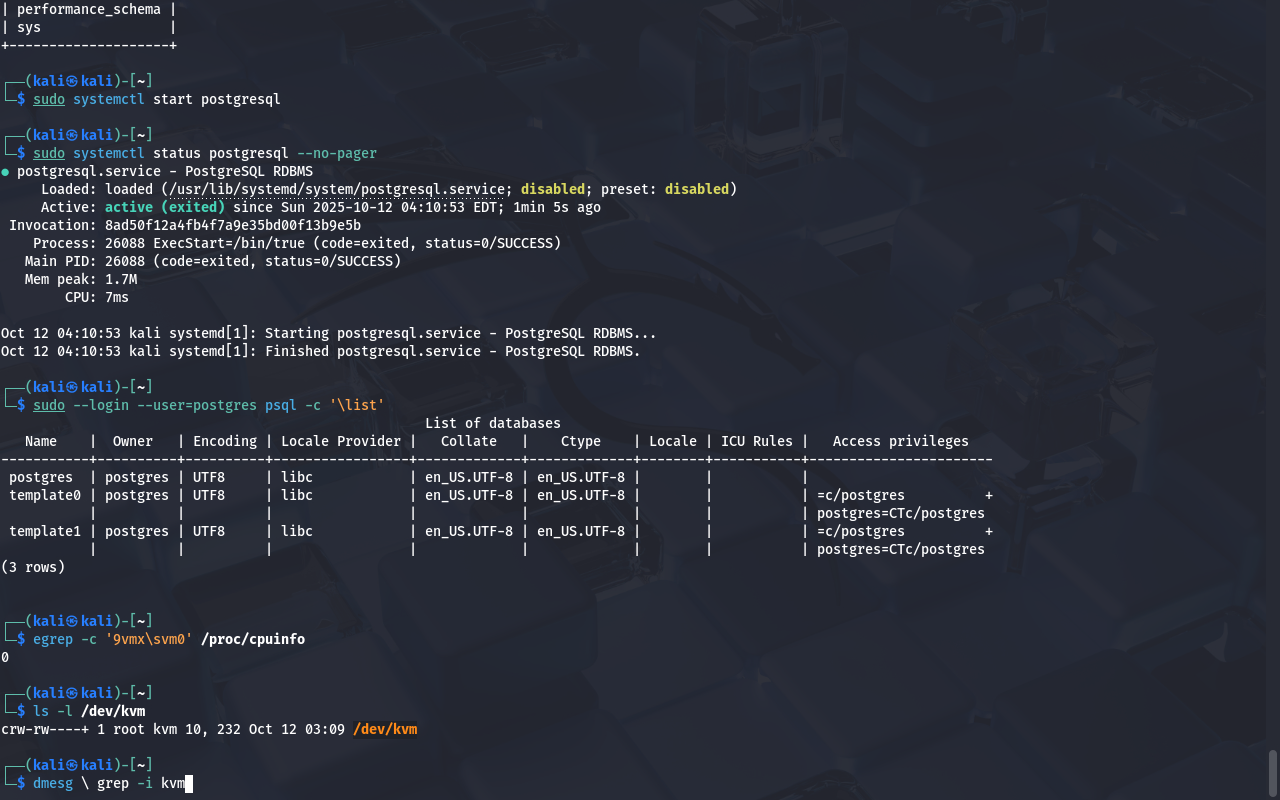Viewport: 1280px width, 800px height.
Task: Click the green status dot before postgresql.service
Action: tap(6, 172)
